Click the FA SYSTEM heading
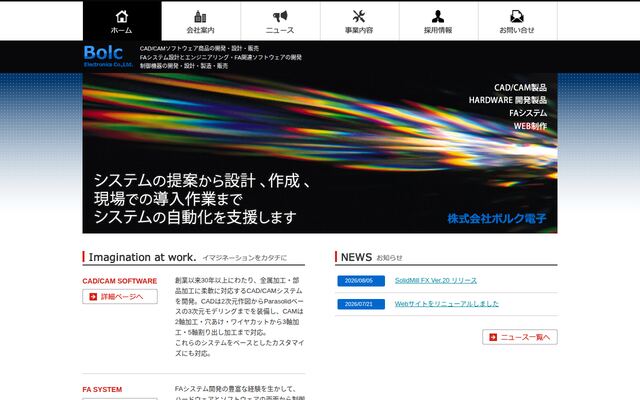 pos(102,390)
